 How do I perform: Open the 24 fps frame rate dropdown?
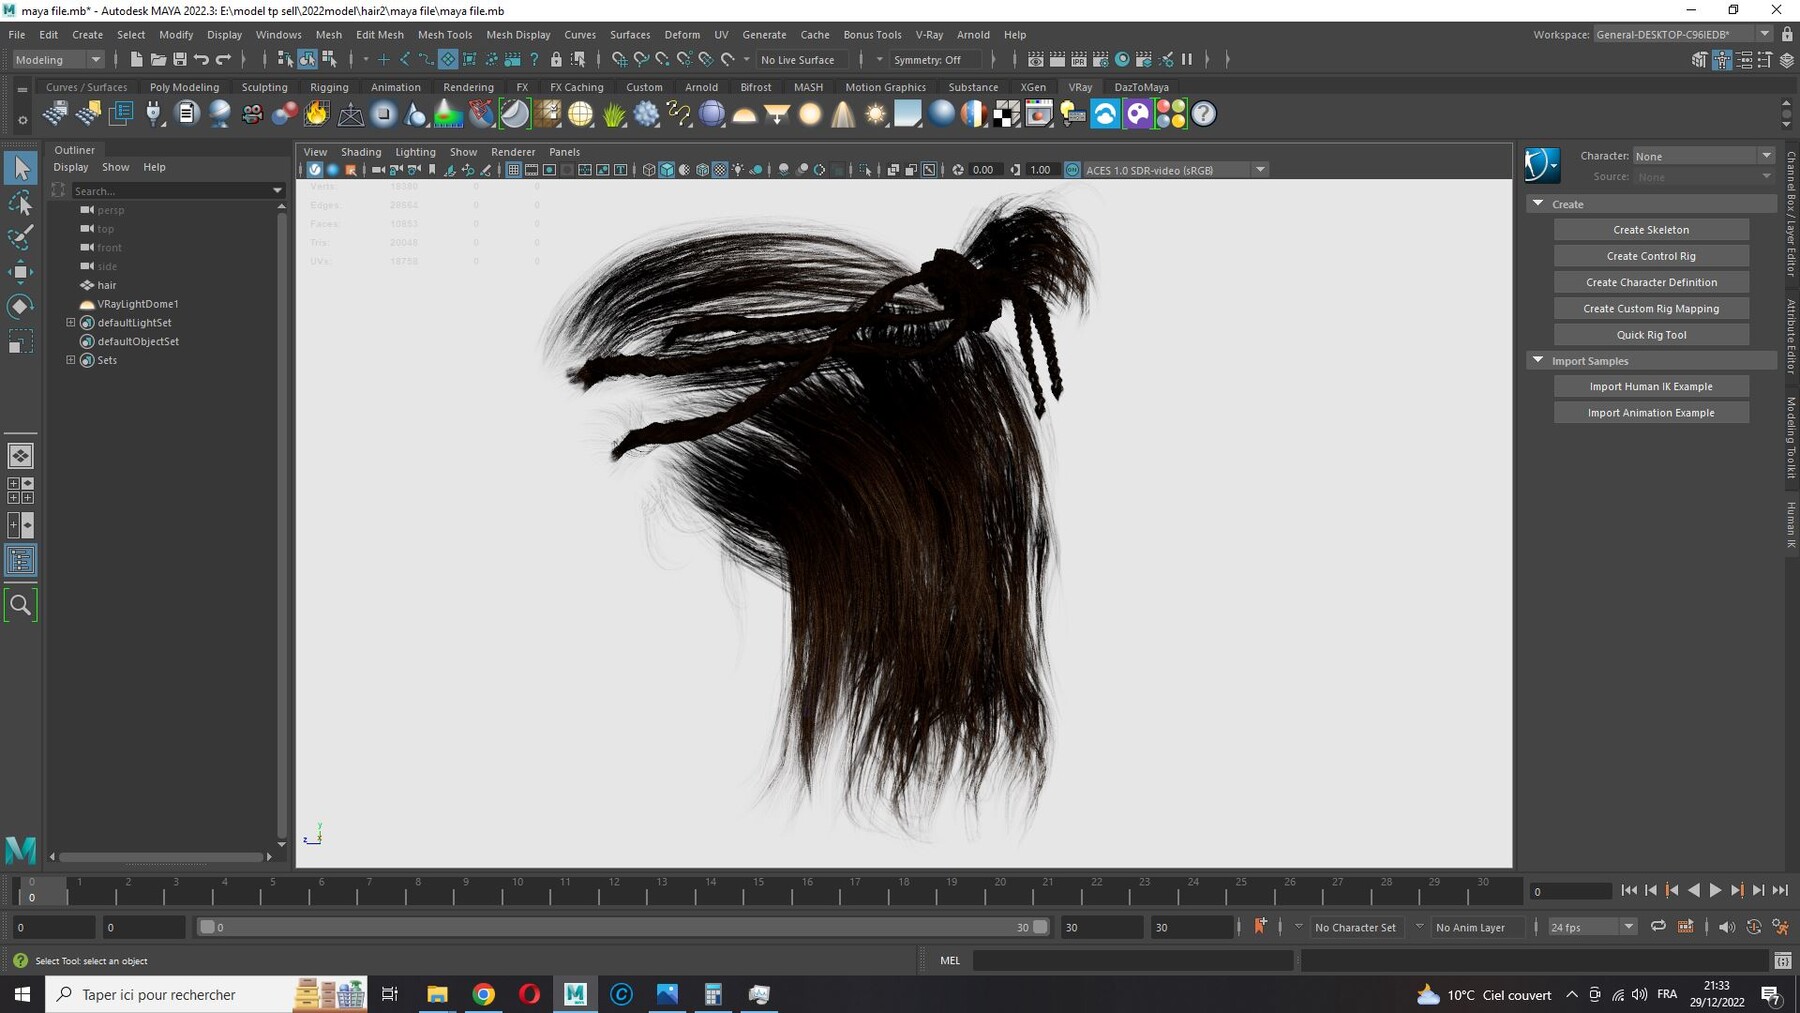click(x=1592, y=927)
